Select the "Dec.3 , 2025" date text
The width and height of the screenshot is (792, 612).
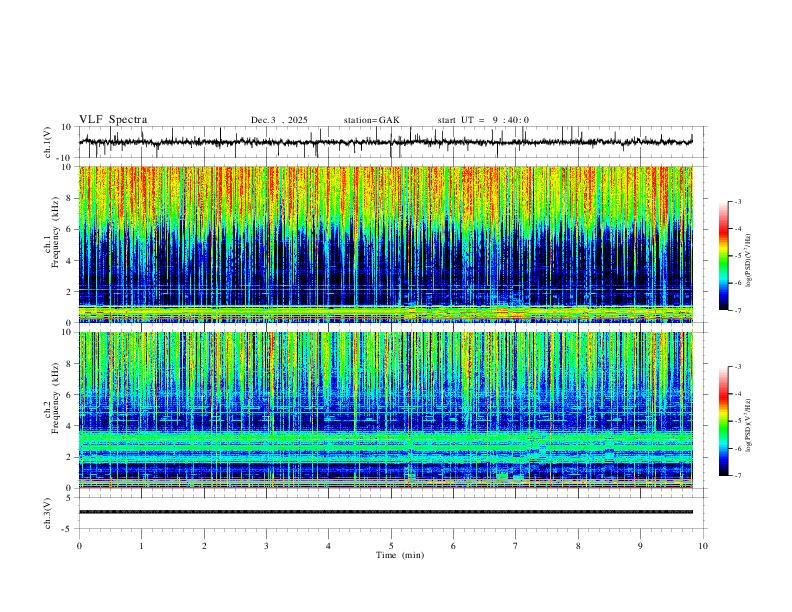279,120
